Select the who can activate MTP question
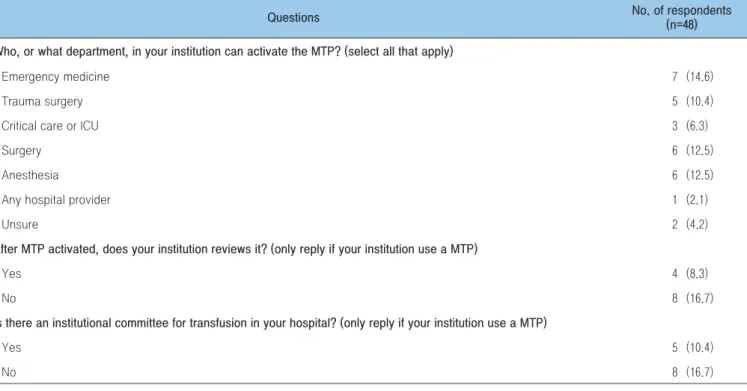 [226, 51]
